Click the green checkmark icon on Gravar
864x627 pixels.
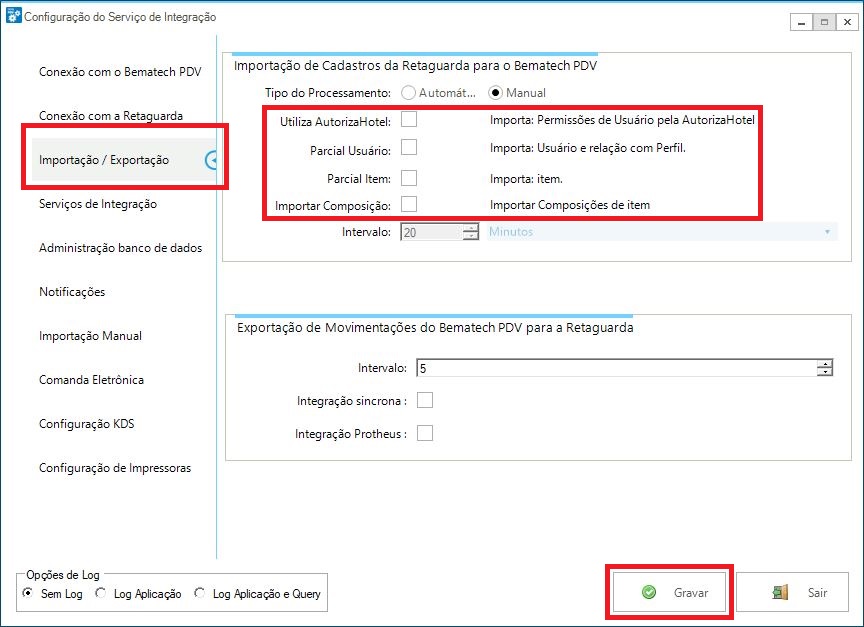click(649, 592)
